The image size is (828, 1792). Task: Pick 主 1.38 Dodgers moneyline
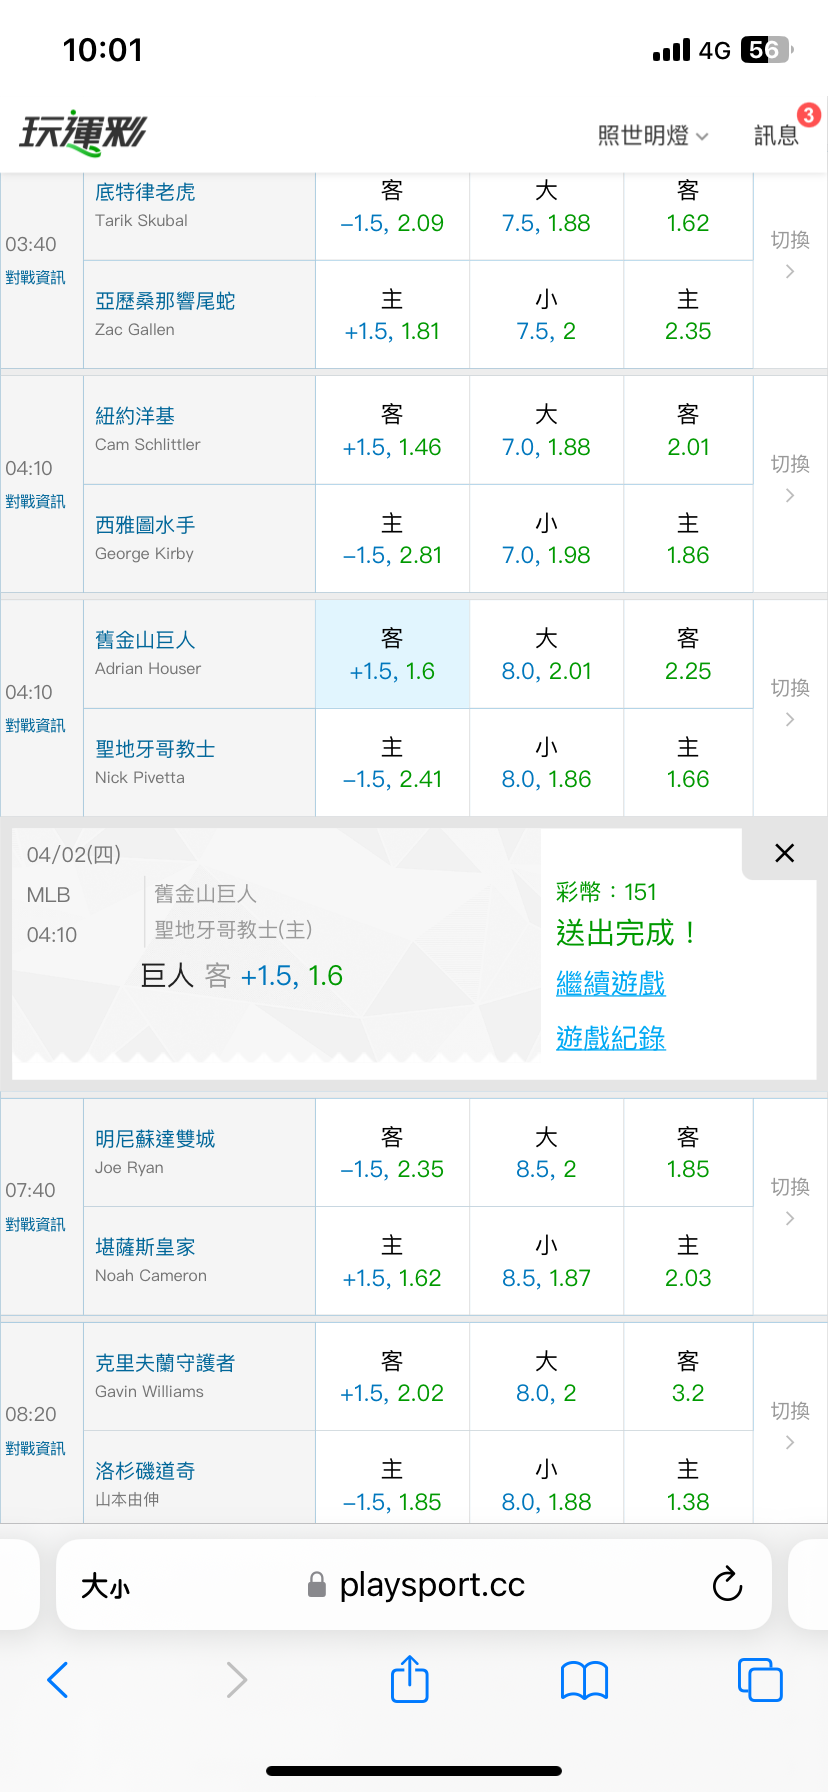pos(688,1486)
